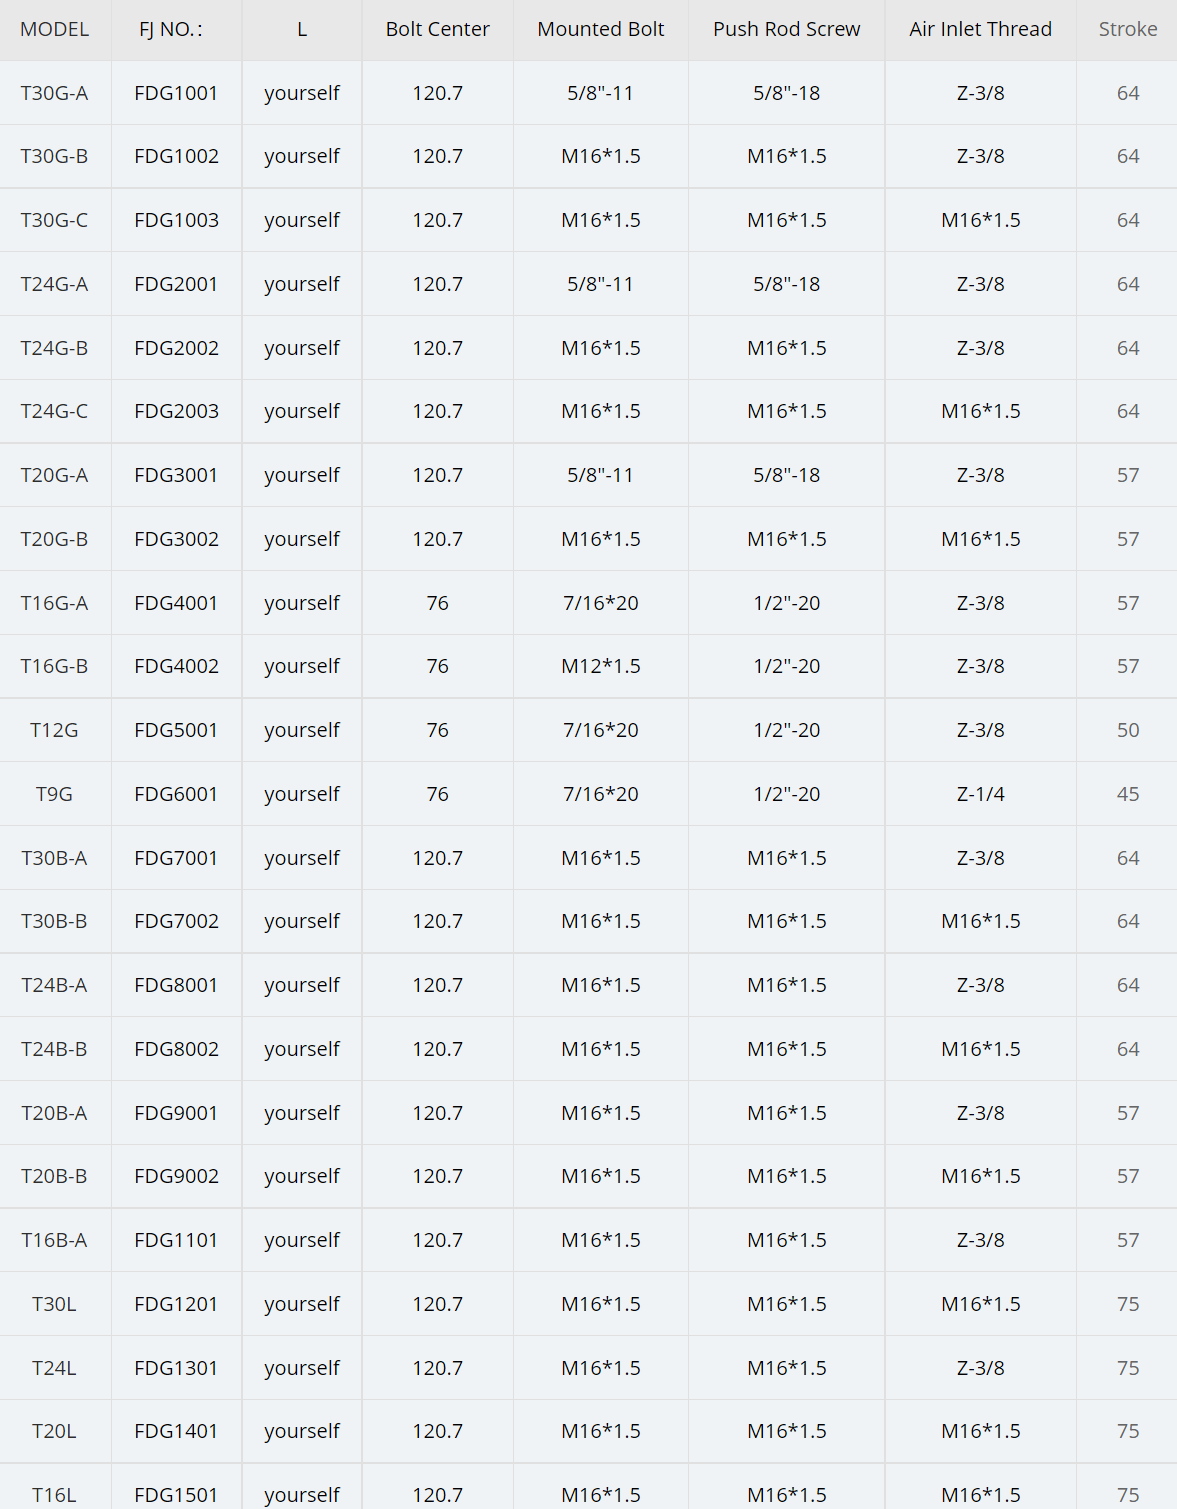The height and width of the screenshot is (1509, 1177).
Task: Select part number FDG1101
Action: coord(176,1240)
